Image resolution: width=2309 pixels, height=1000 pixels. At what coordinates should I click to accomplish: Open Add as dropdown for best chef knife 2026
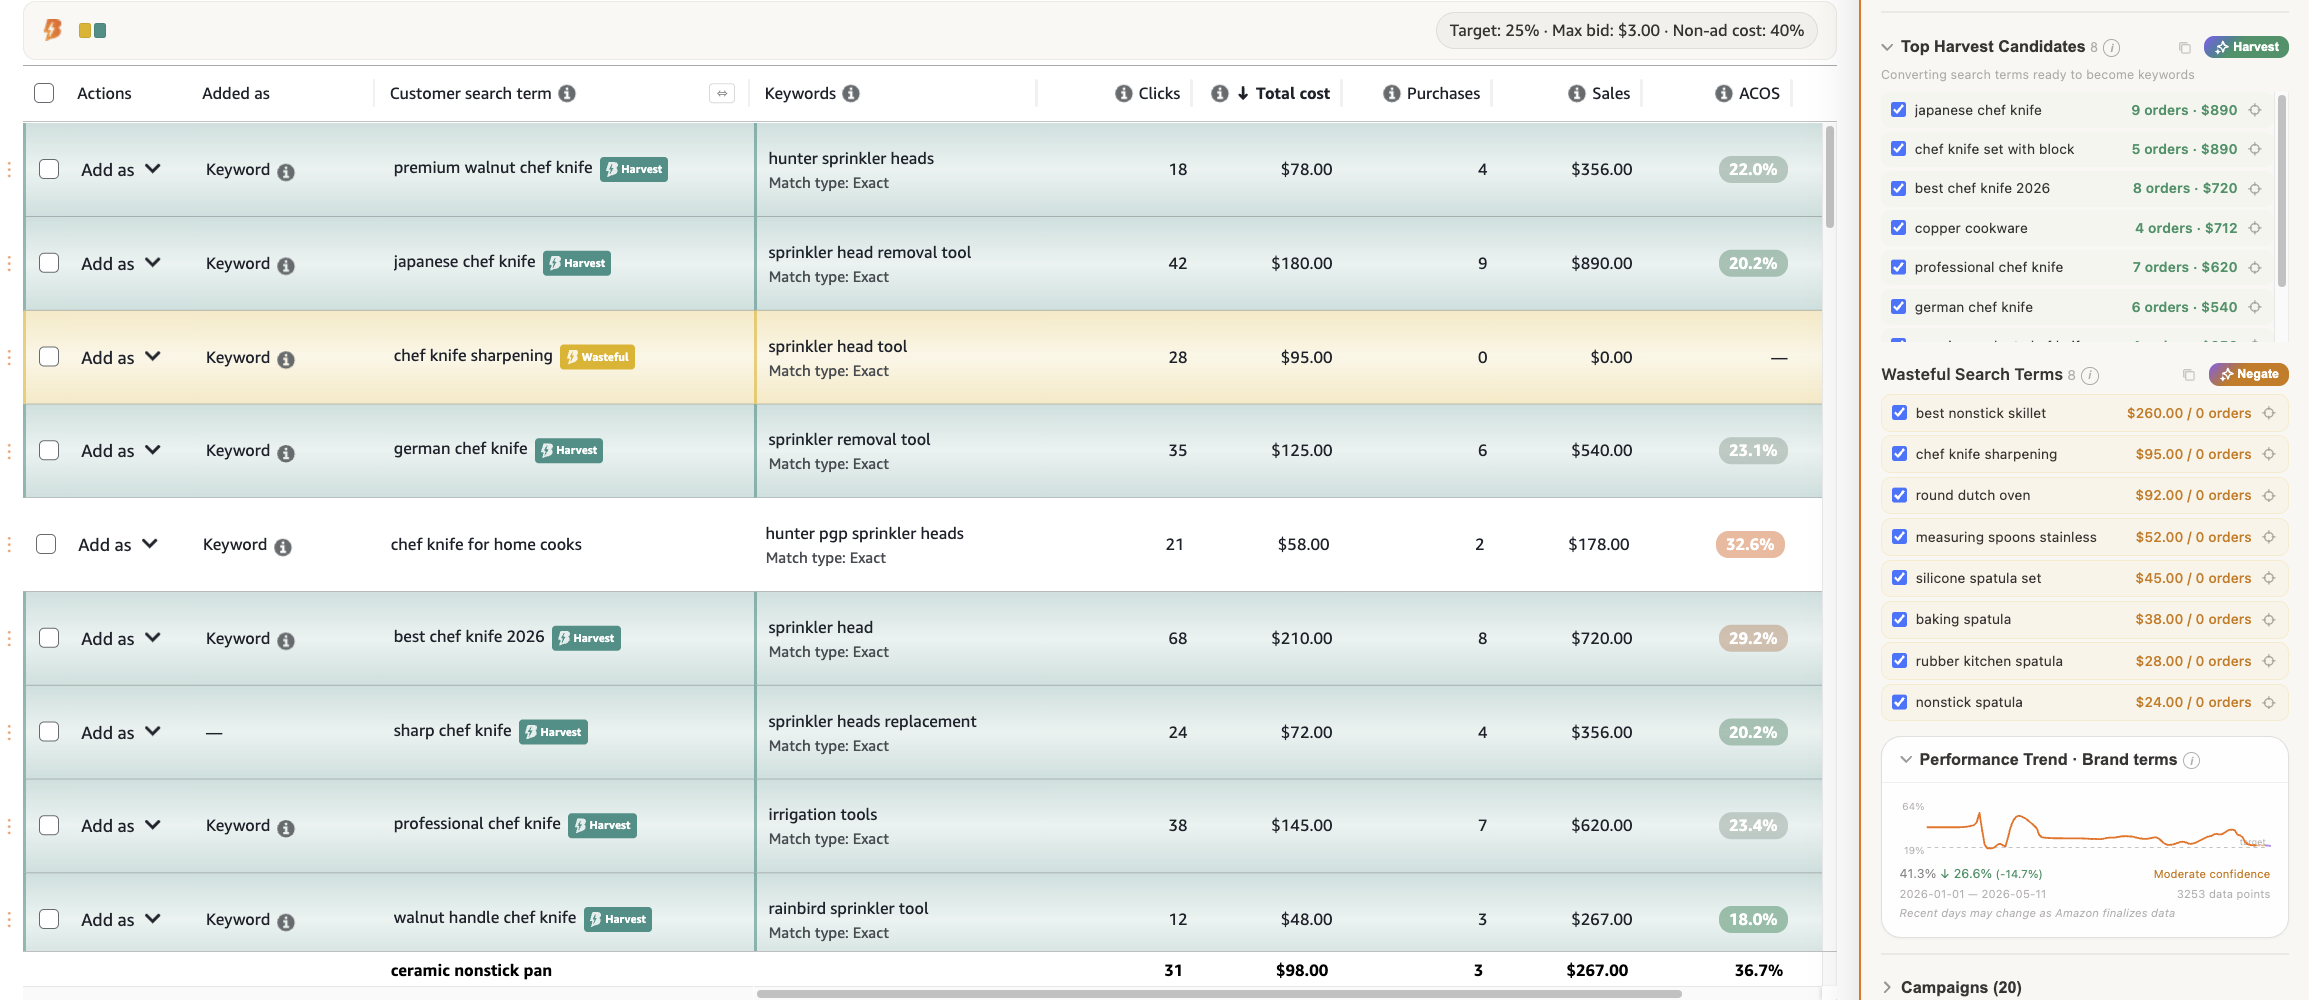[x=120, y=638]
